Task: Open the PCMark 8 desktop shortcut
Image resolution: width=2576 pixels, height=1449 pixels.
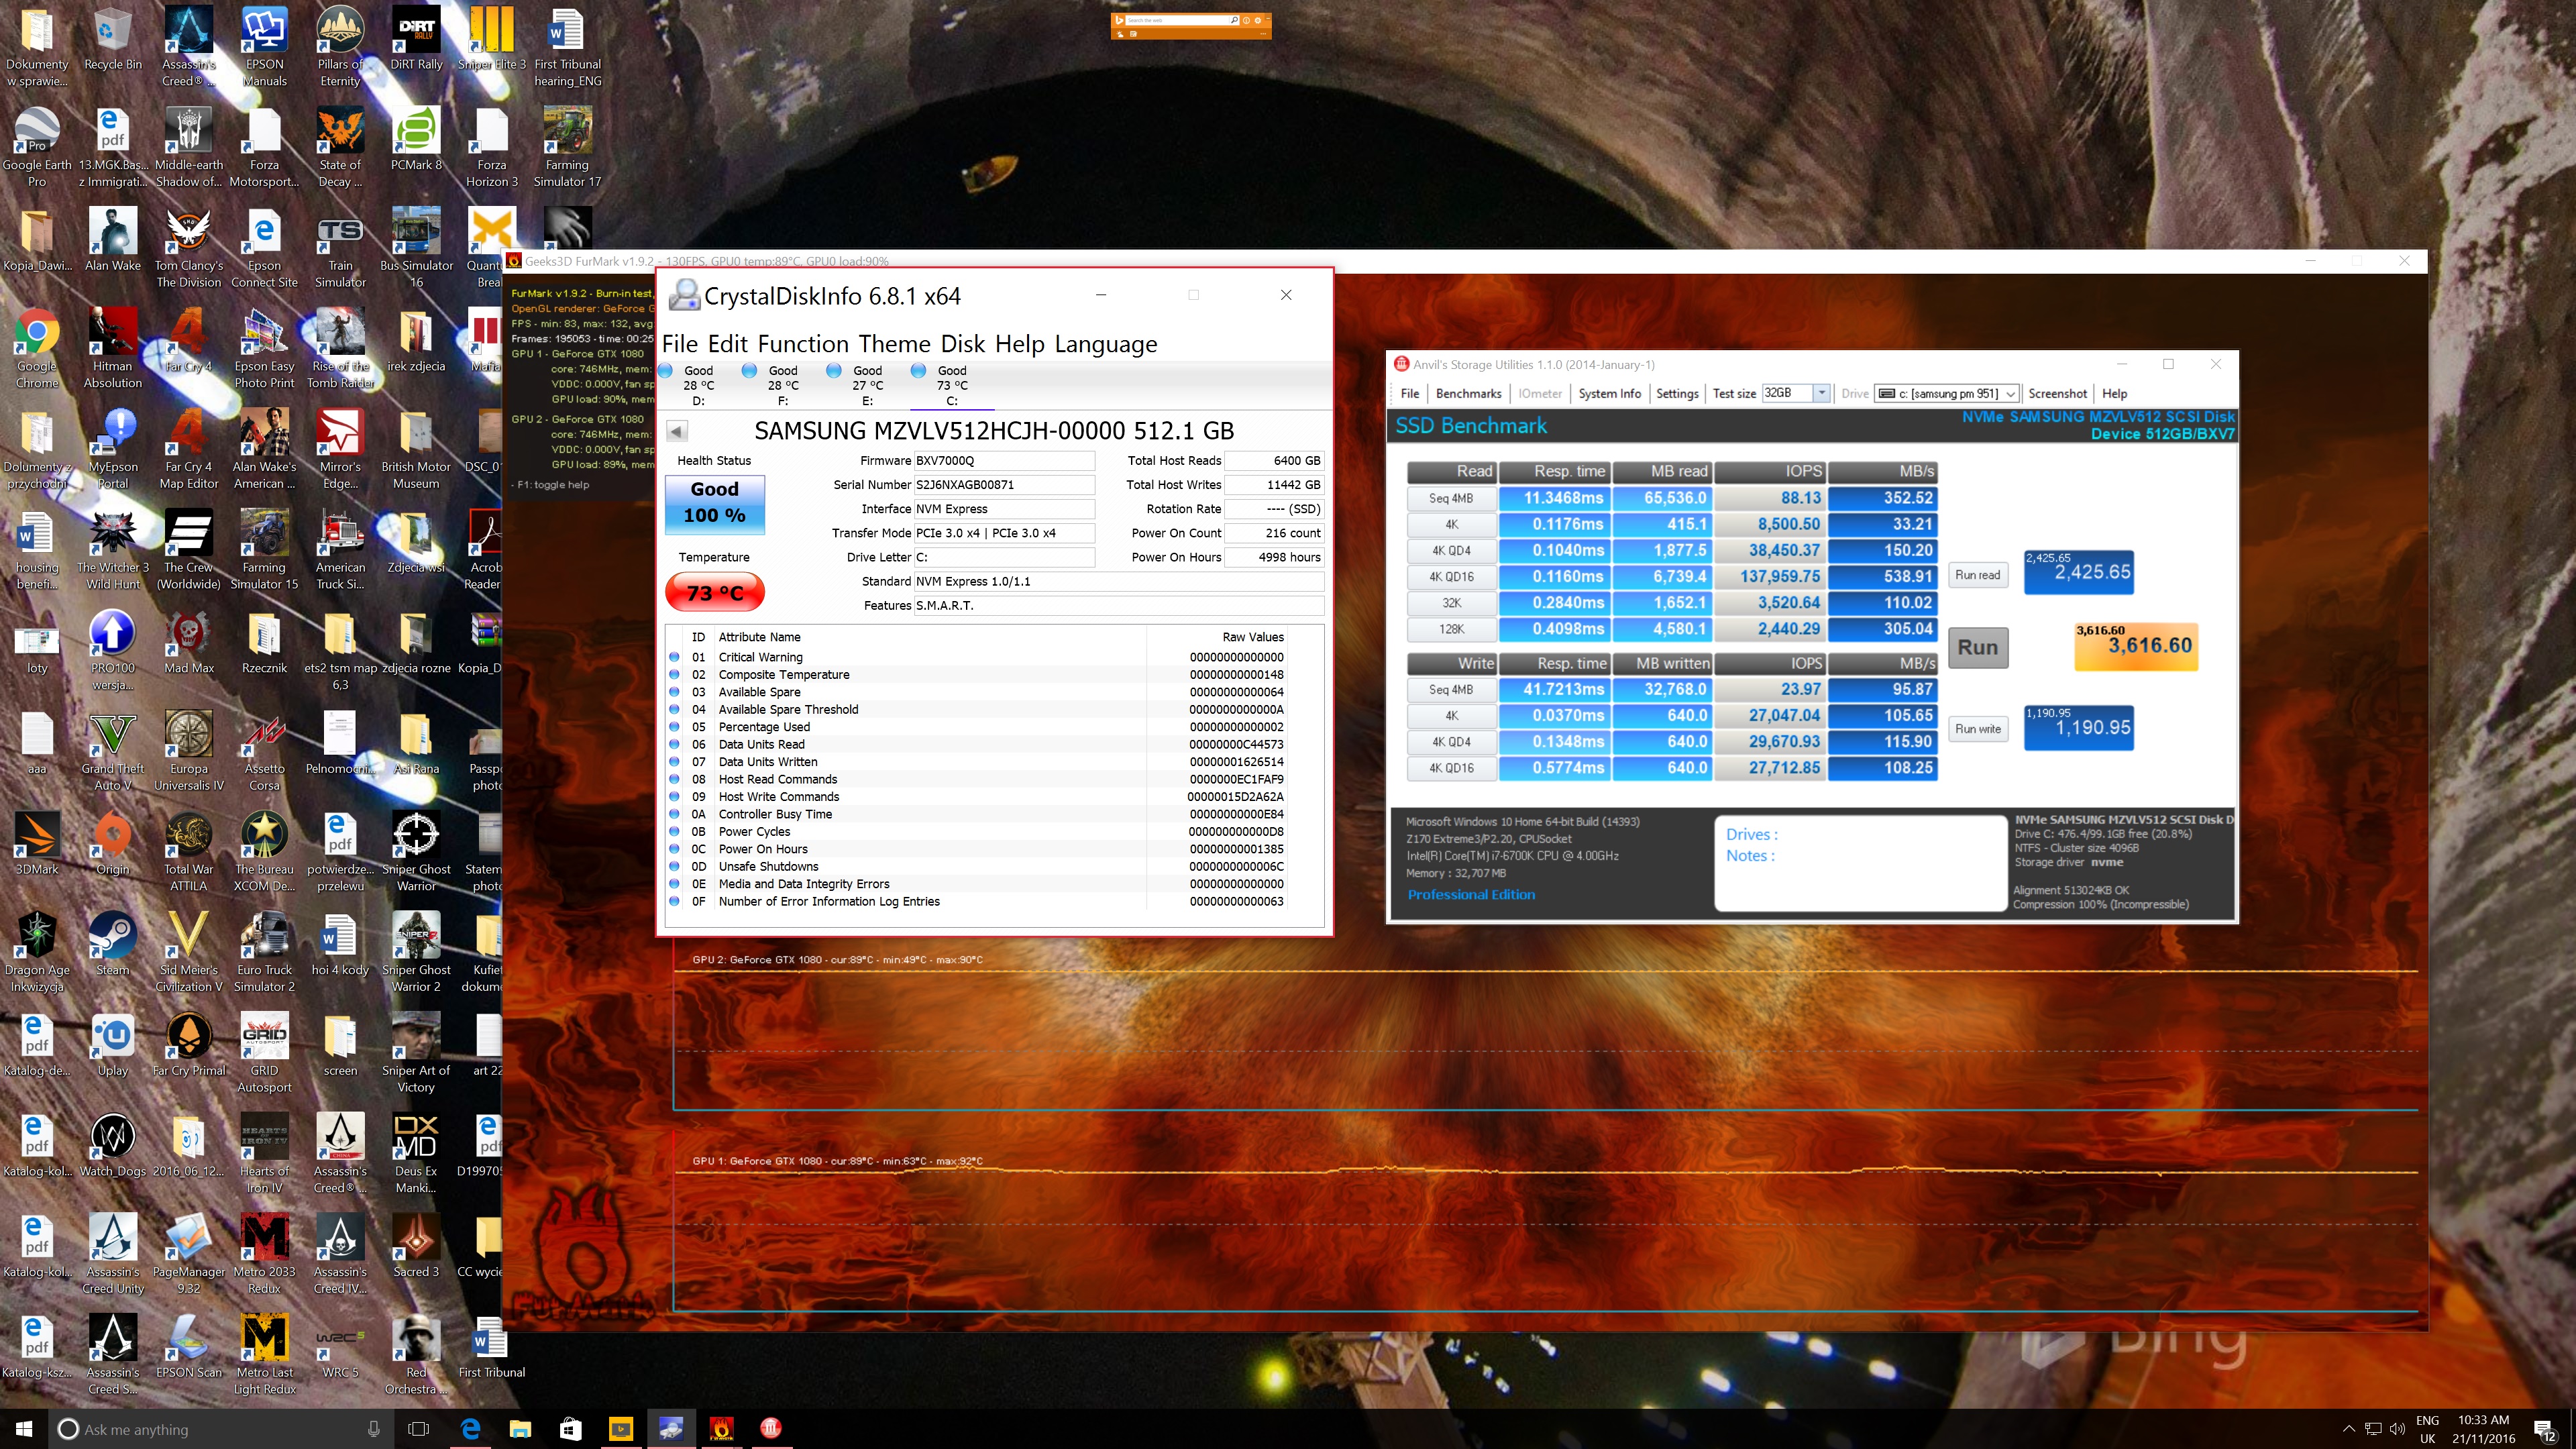Action: (416, 137)
